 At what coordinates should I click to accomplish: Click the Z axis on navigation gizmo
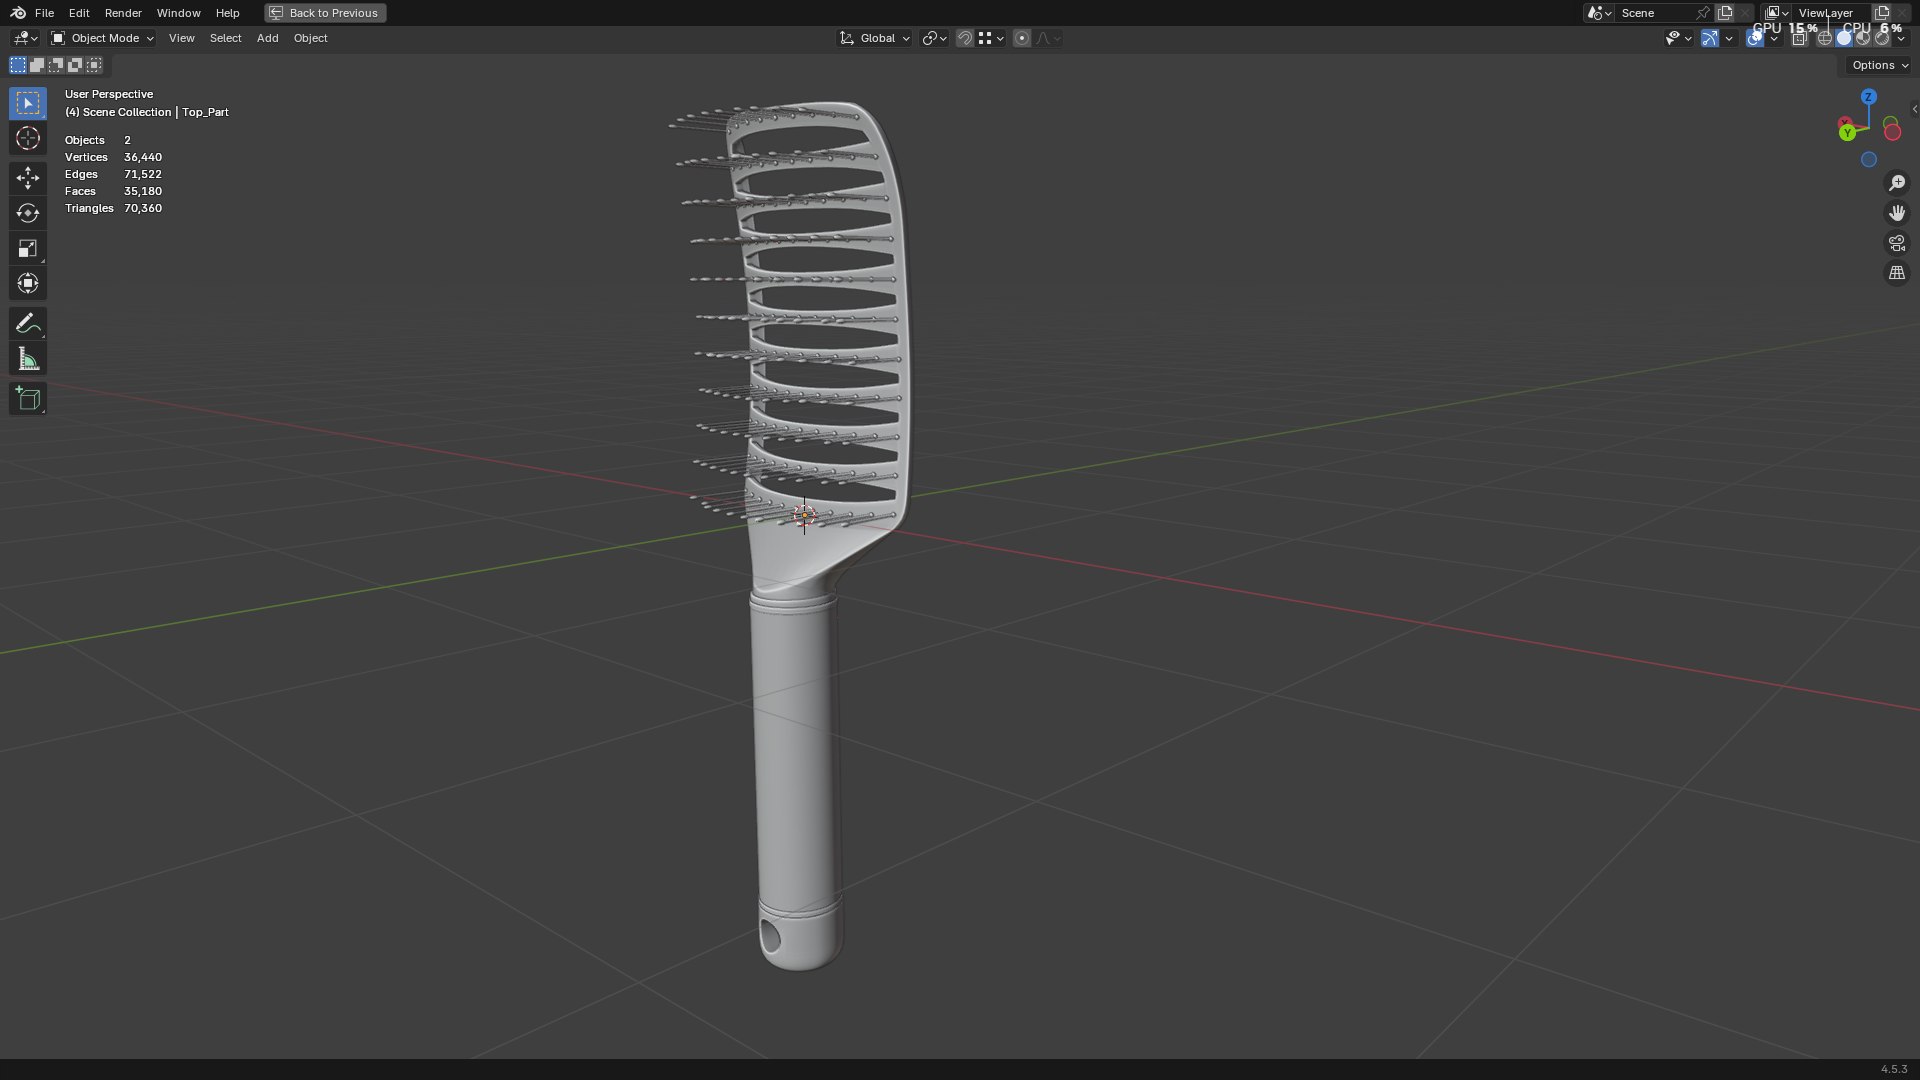click(1868, 97)
